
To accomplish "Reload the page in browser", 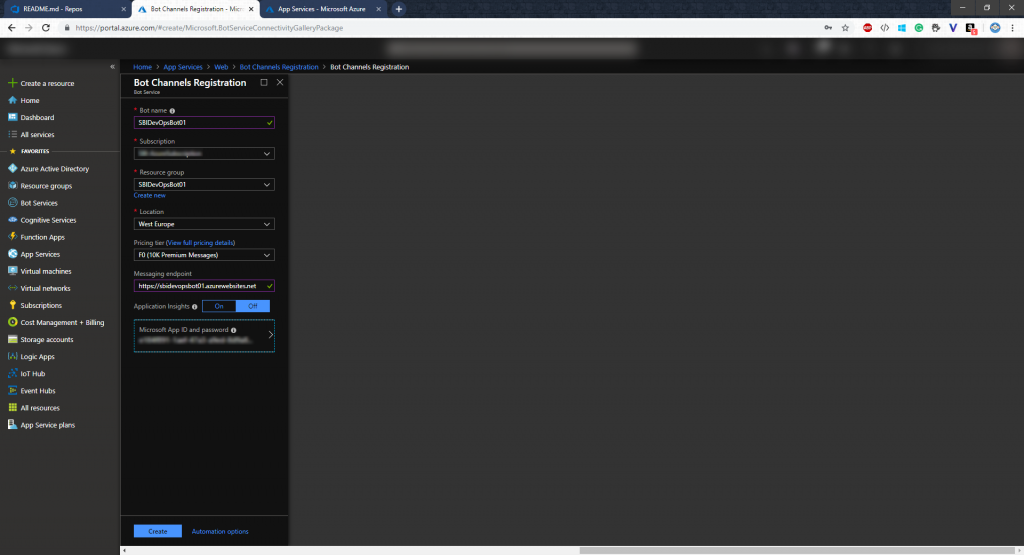I will (46, 28).
